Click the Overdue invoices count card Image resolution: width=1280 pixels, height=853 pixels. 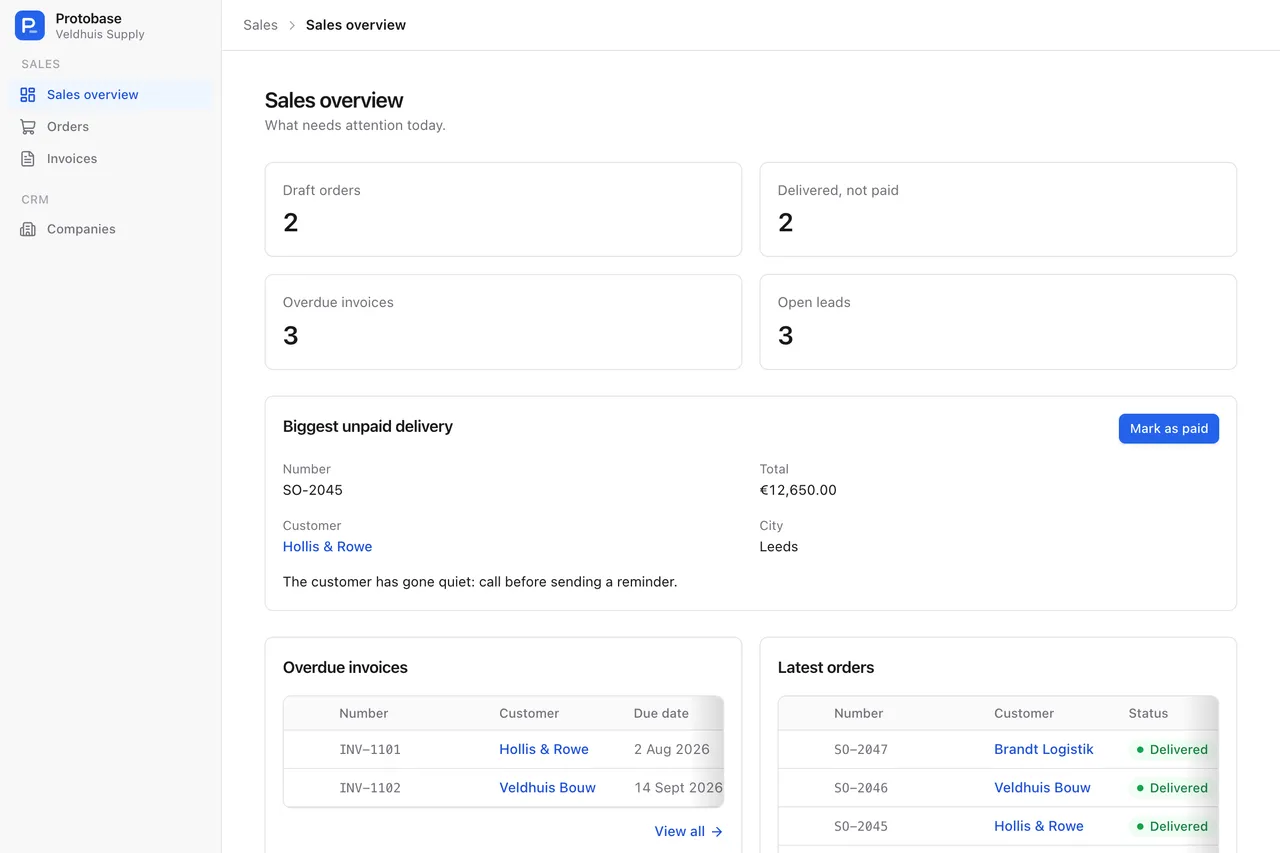click(503, 322)
